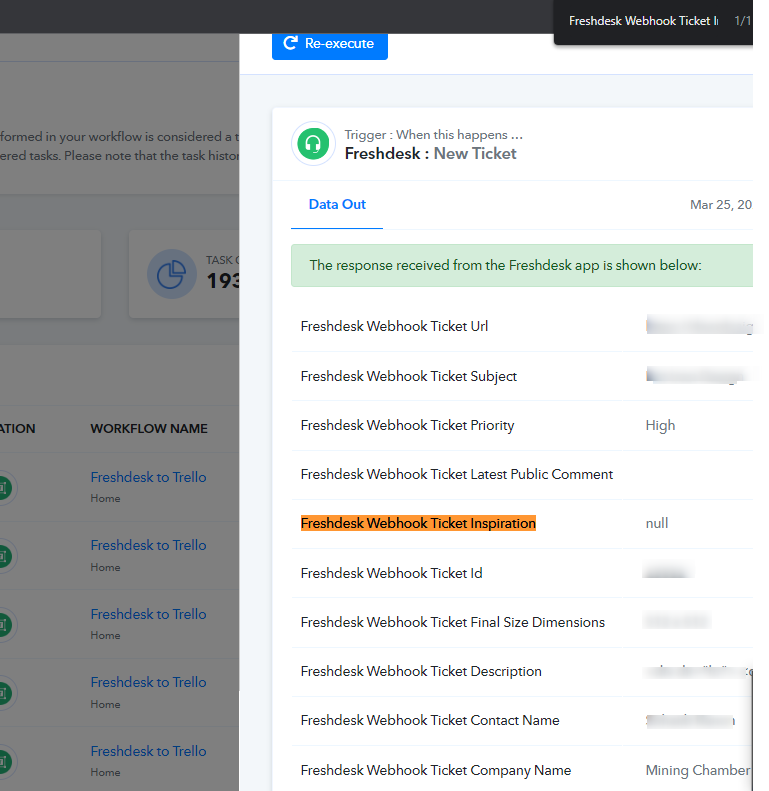769x791 pixels.
Task: Click the Freshdesk : New Ticket title
Action: point(430,153)
